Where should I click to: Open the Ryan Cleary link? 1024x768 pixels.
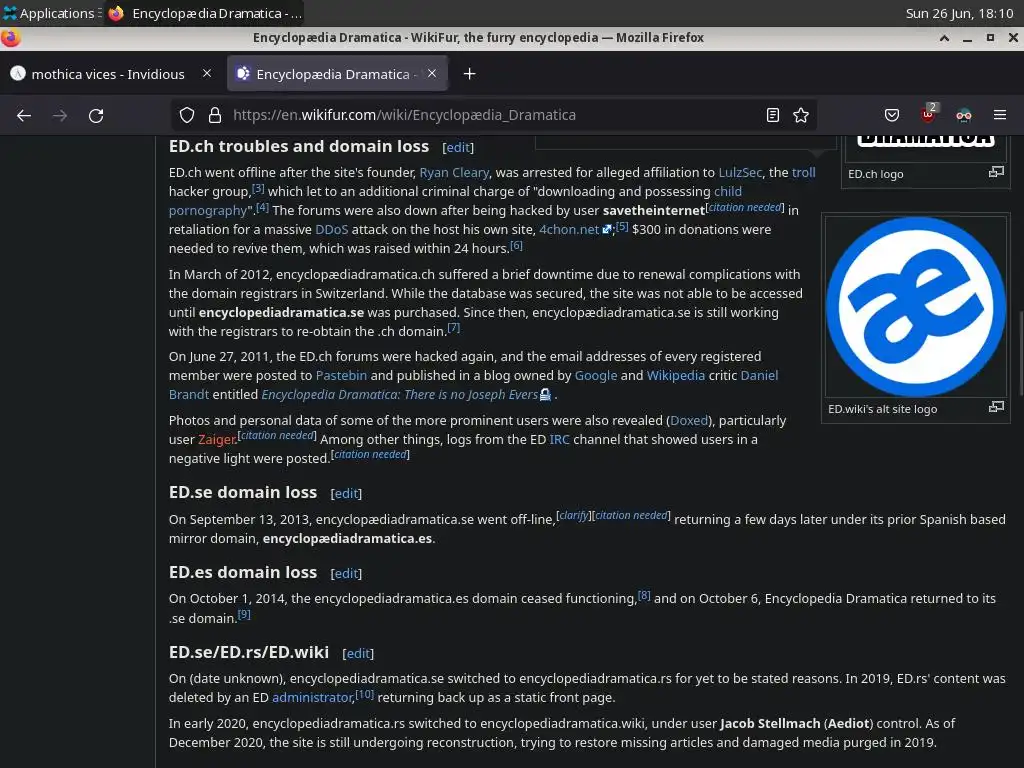coord(454,172)
